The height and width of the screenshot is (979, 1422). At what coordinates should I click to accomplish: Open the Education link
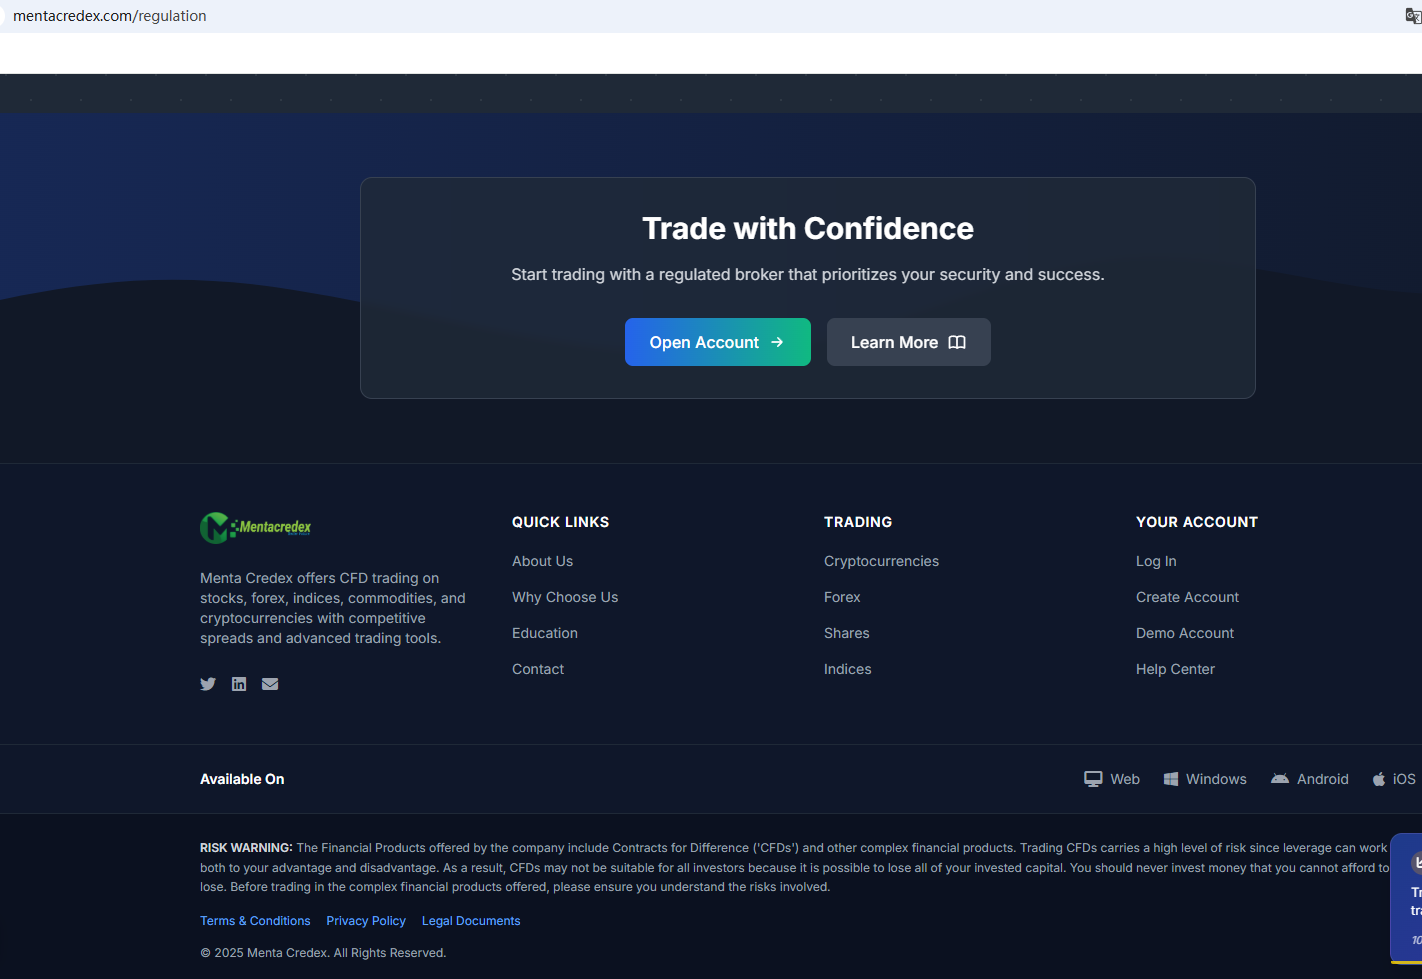click(545, 633)
